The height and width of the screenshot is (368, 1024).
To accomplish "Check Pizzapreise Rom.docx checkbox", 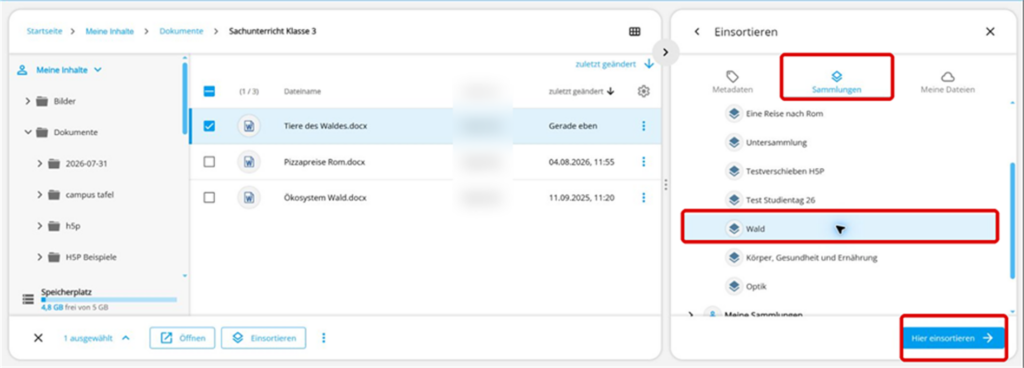I will (x=209, y=162).
